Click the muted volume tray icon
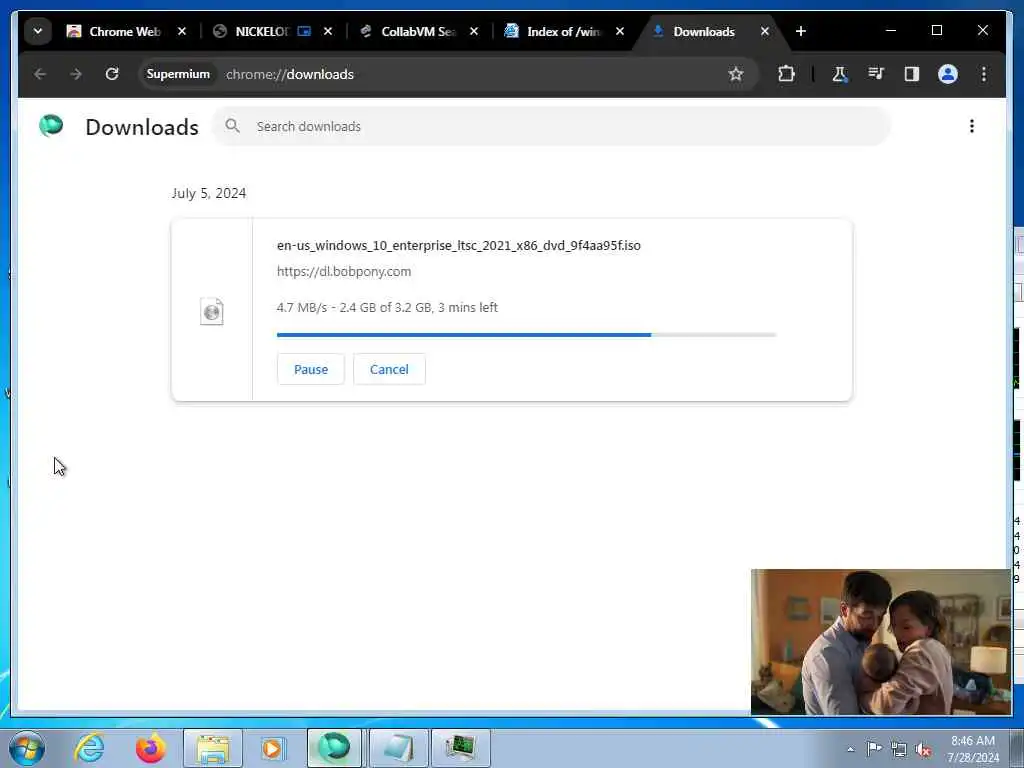 (923, 749)
